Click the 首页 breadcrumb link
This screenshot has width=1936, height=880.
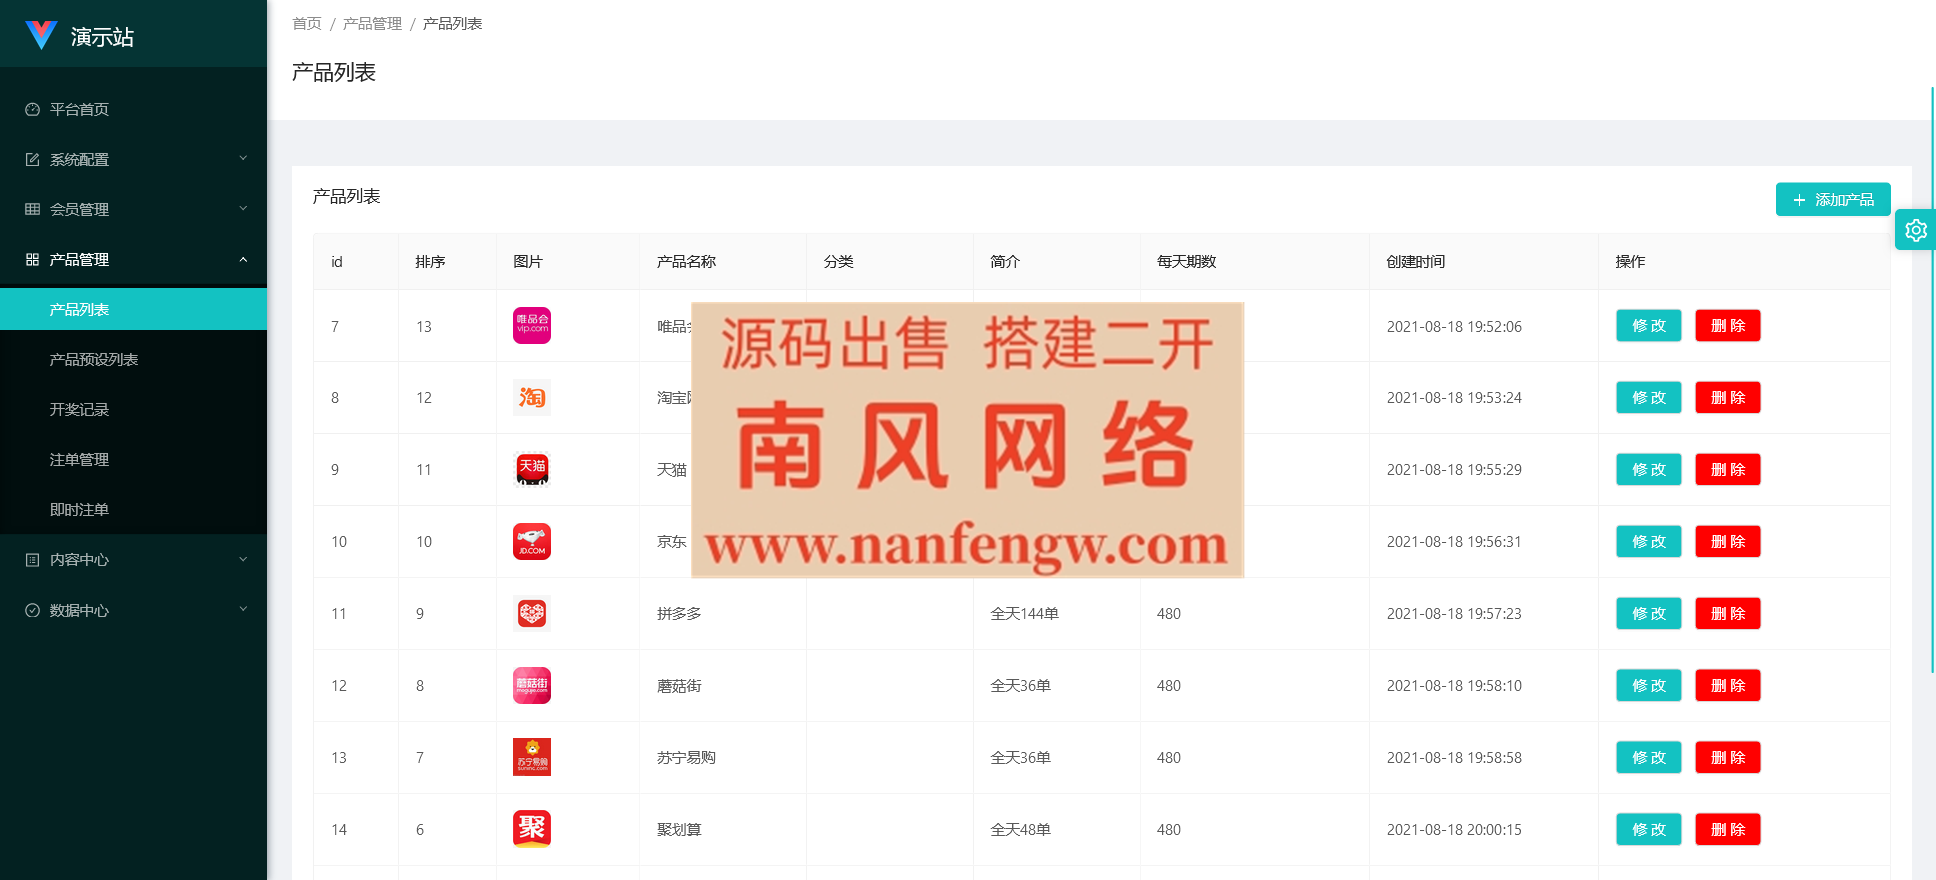[306, 23]
